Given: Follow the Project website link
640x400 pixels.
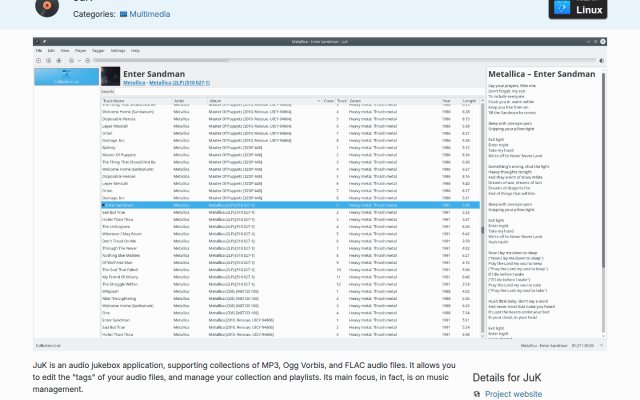Looking at the screenshot, I should pos(513,394).
